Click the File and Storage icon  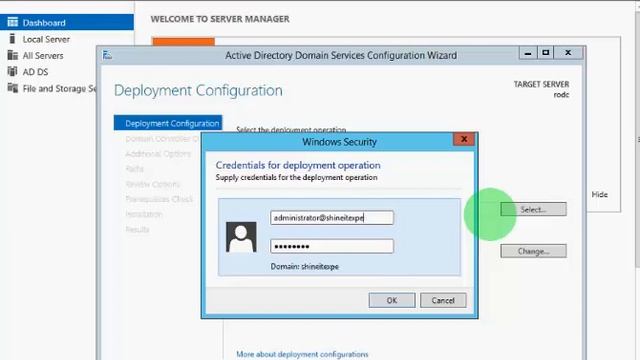[13, 88]
